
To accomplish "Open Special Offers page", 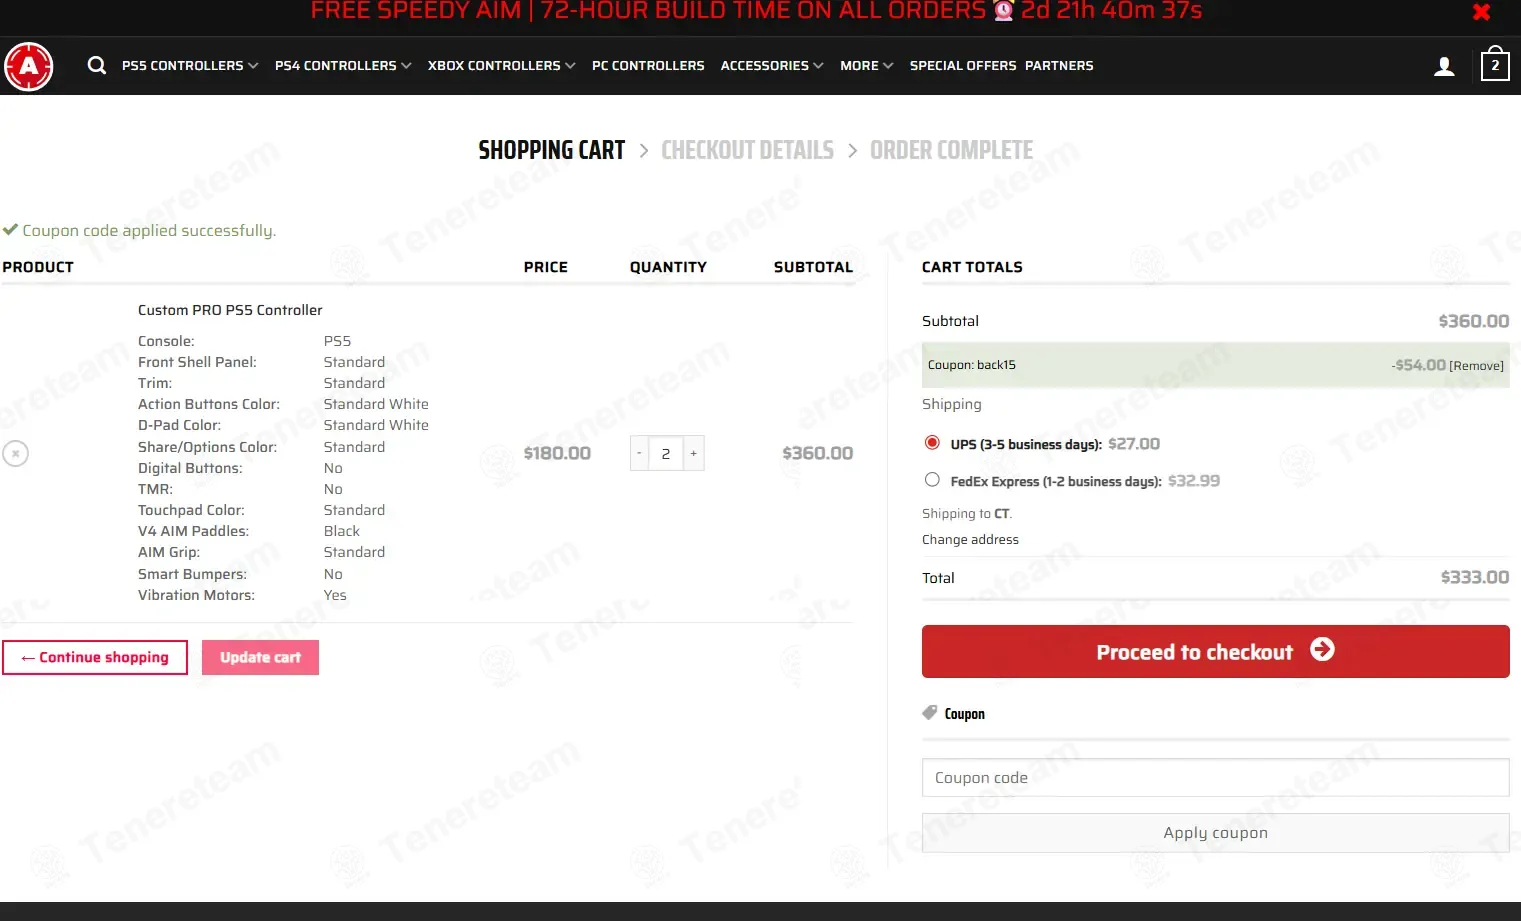I will [x=963, y=66].
